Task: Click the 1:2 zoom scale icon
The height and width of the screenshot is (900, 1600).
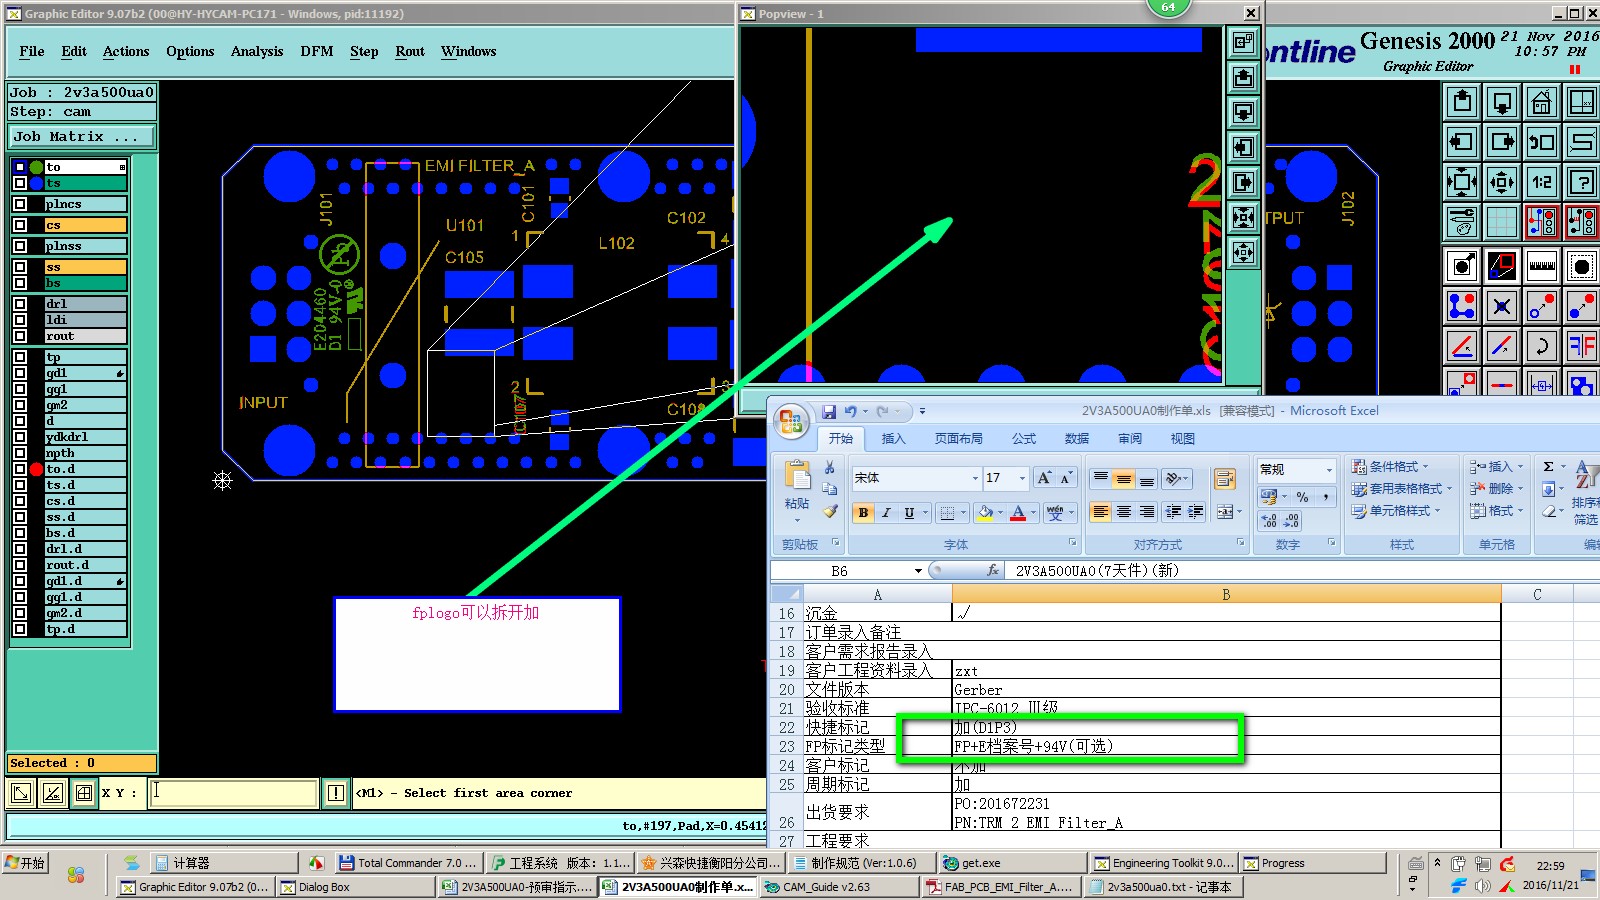Action: click(1542, 182)
